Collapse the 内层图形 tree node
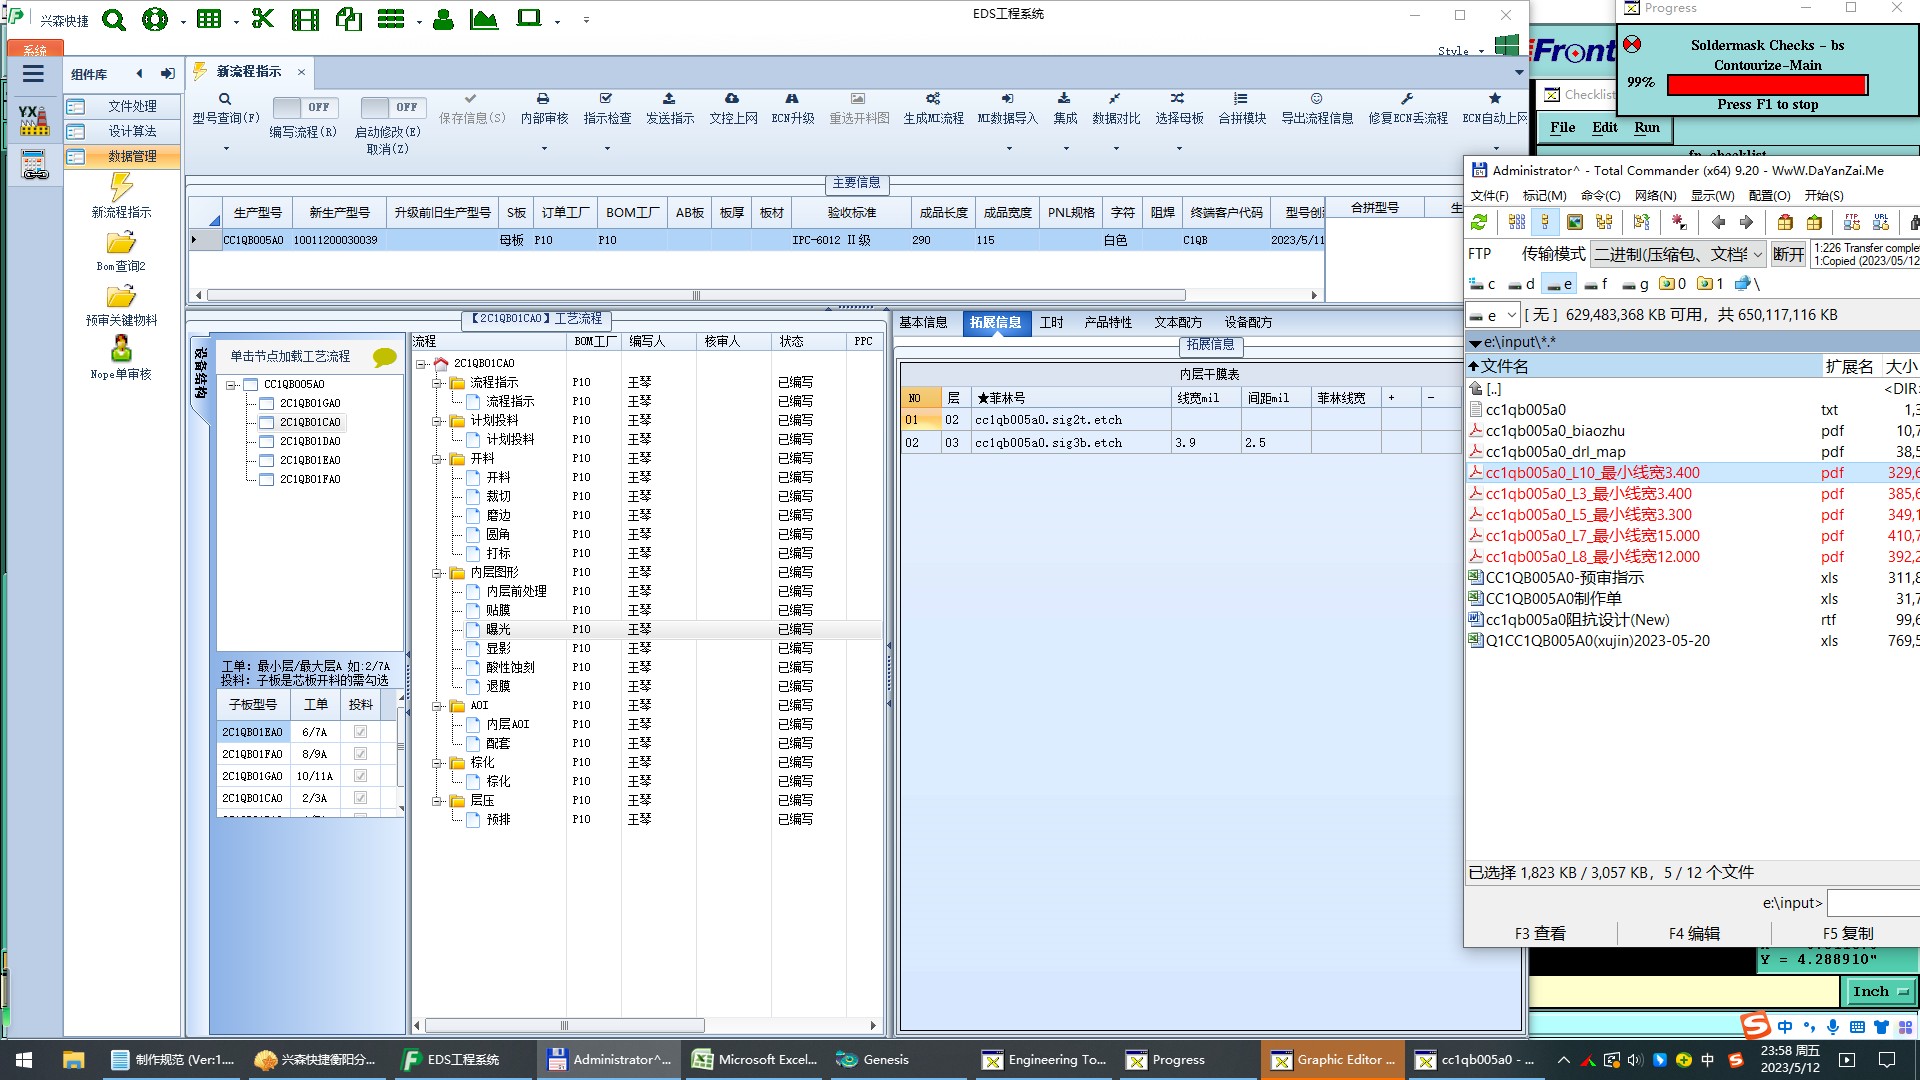Viewport: 1920px width, 1080px height. coord(437,573)
